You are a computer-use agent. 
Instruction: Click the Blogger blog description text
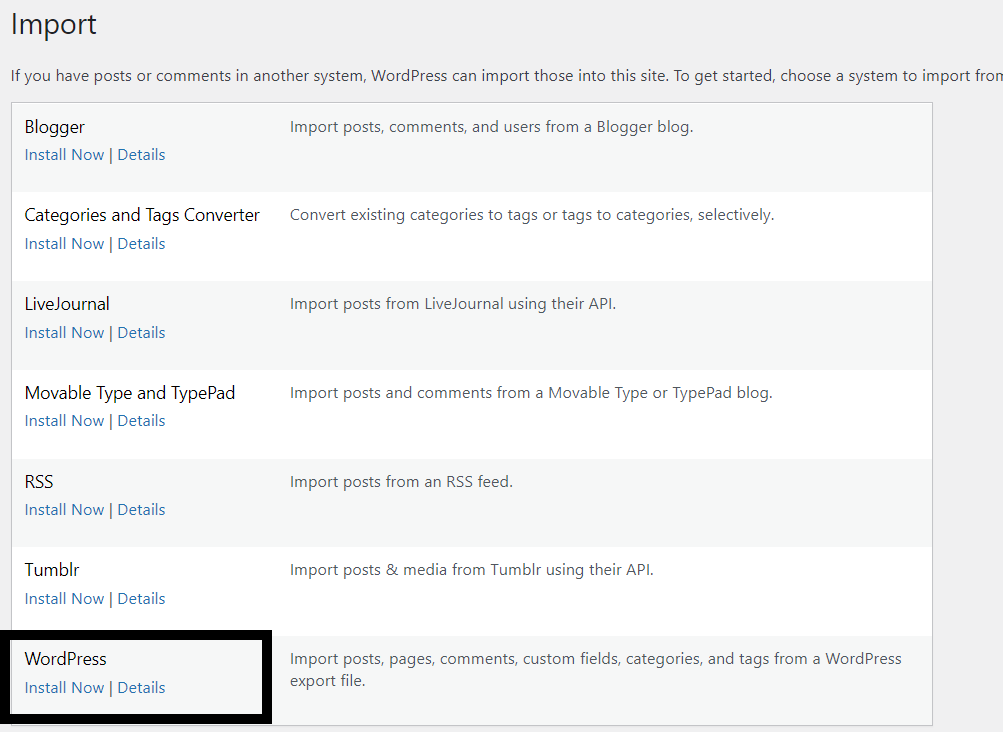pyautogui.click(x=491, y=127)
